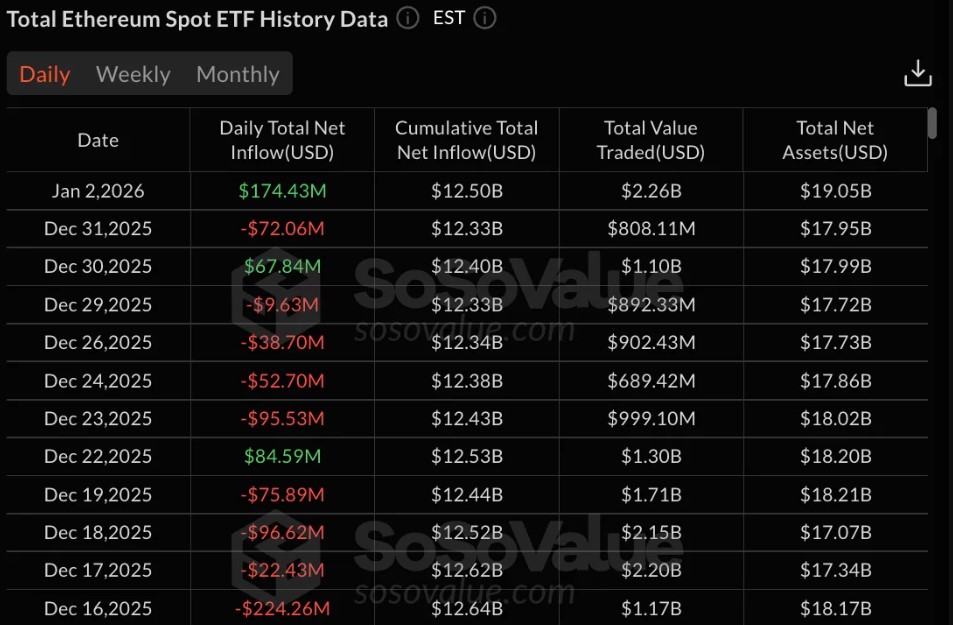Click the EST timezone label
The height and width of the screenshot is (625, 953).
click(x=448, y=17)
